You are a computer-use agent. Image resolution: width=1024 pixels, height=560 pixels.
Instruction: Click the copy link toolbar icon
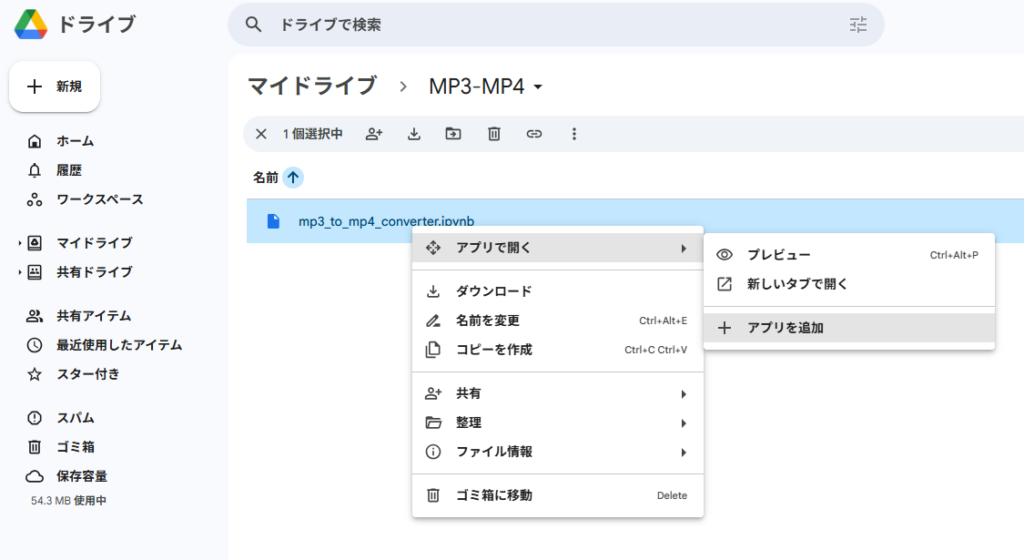(x=534, y=134)
